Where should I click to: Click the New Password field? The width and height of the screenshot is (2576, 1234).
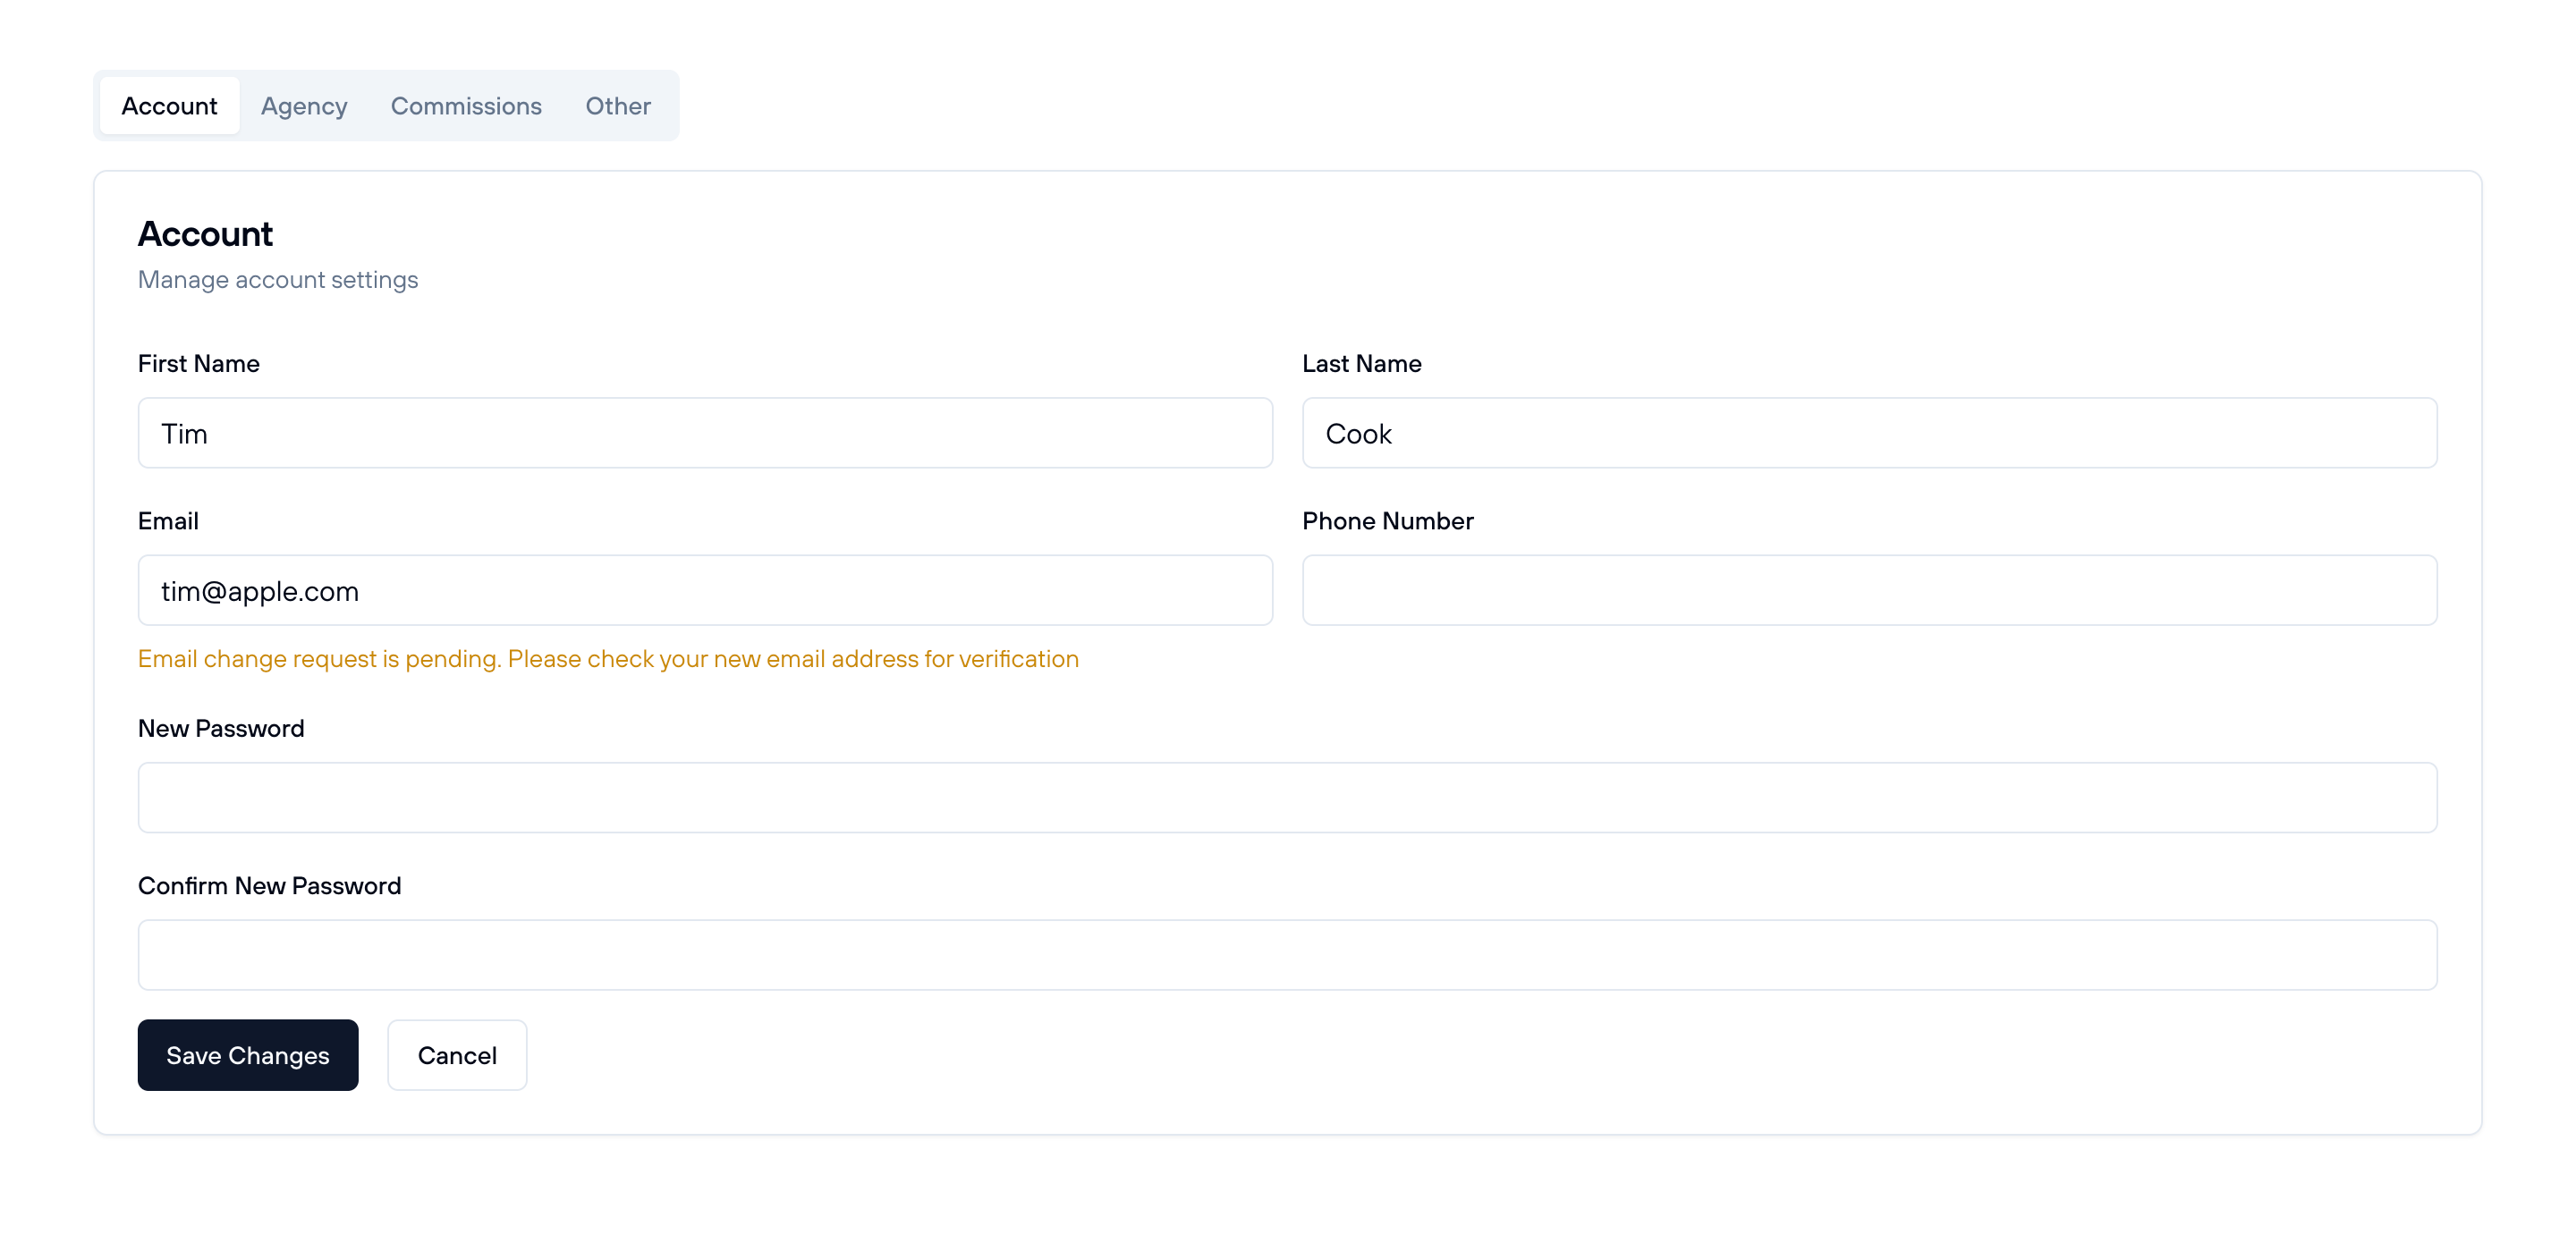[1287, 797]
